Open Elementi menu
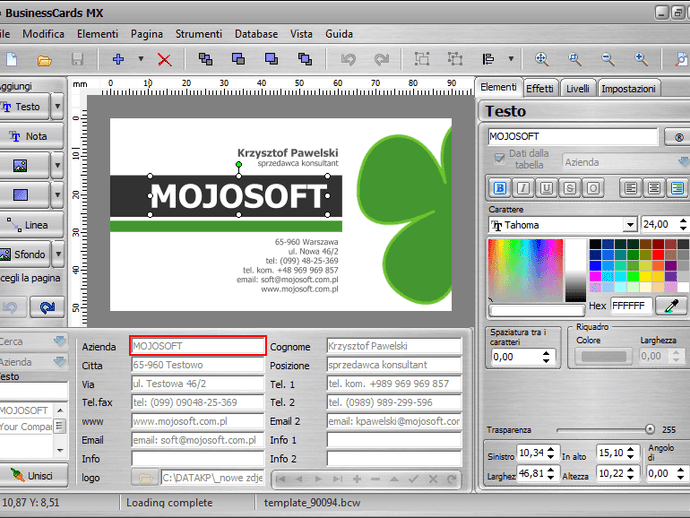The height and width of the screenshot is (518, 690). [x=98, y=34]
